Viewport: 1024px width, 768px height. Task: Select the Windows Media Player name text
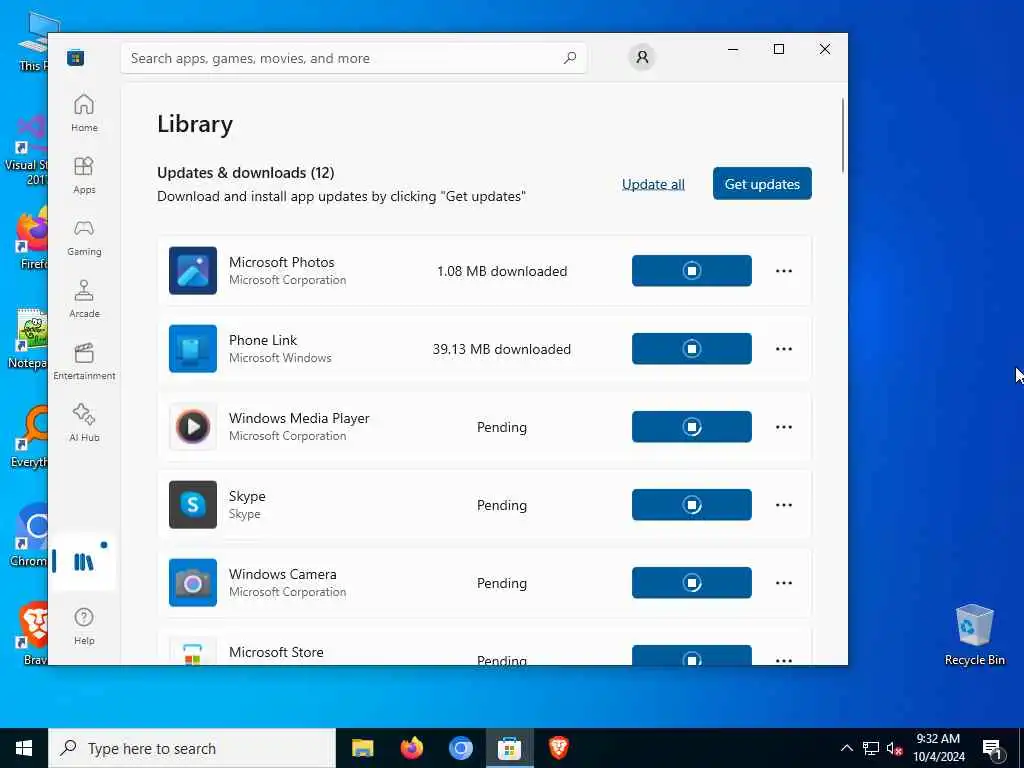(299, 418)
